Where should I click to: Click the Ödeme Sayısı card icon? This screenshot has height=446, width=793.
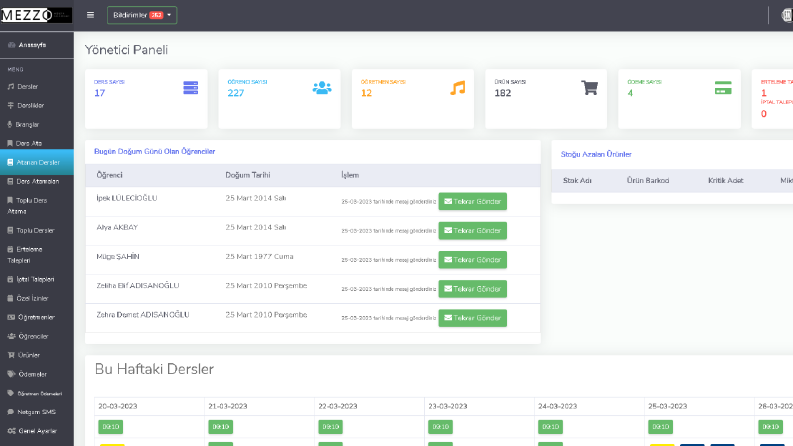(723, 88)
